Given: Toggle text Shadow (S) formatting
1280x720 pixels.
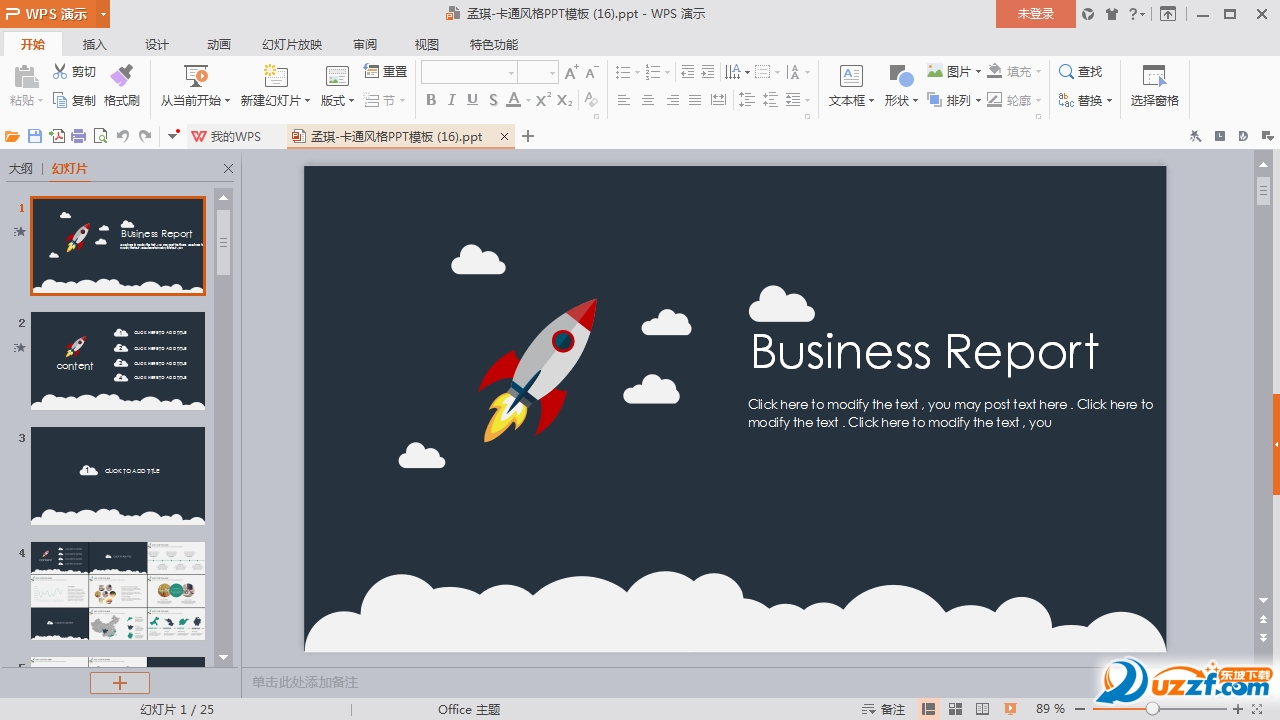Looking at the screenshot, I should pyautogui.click(x=493, y=100).
